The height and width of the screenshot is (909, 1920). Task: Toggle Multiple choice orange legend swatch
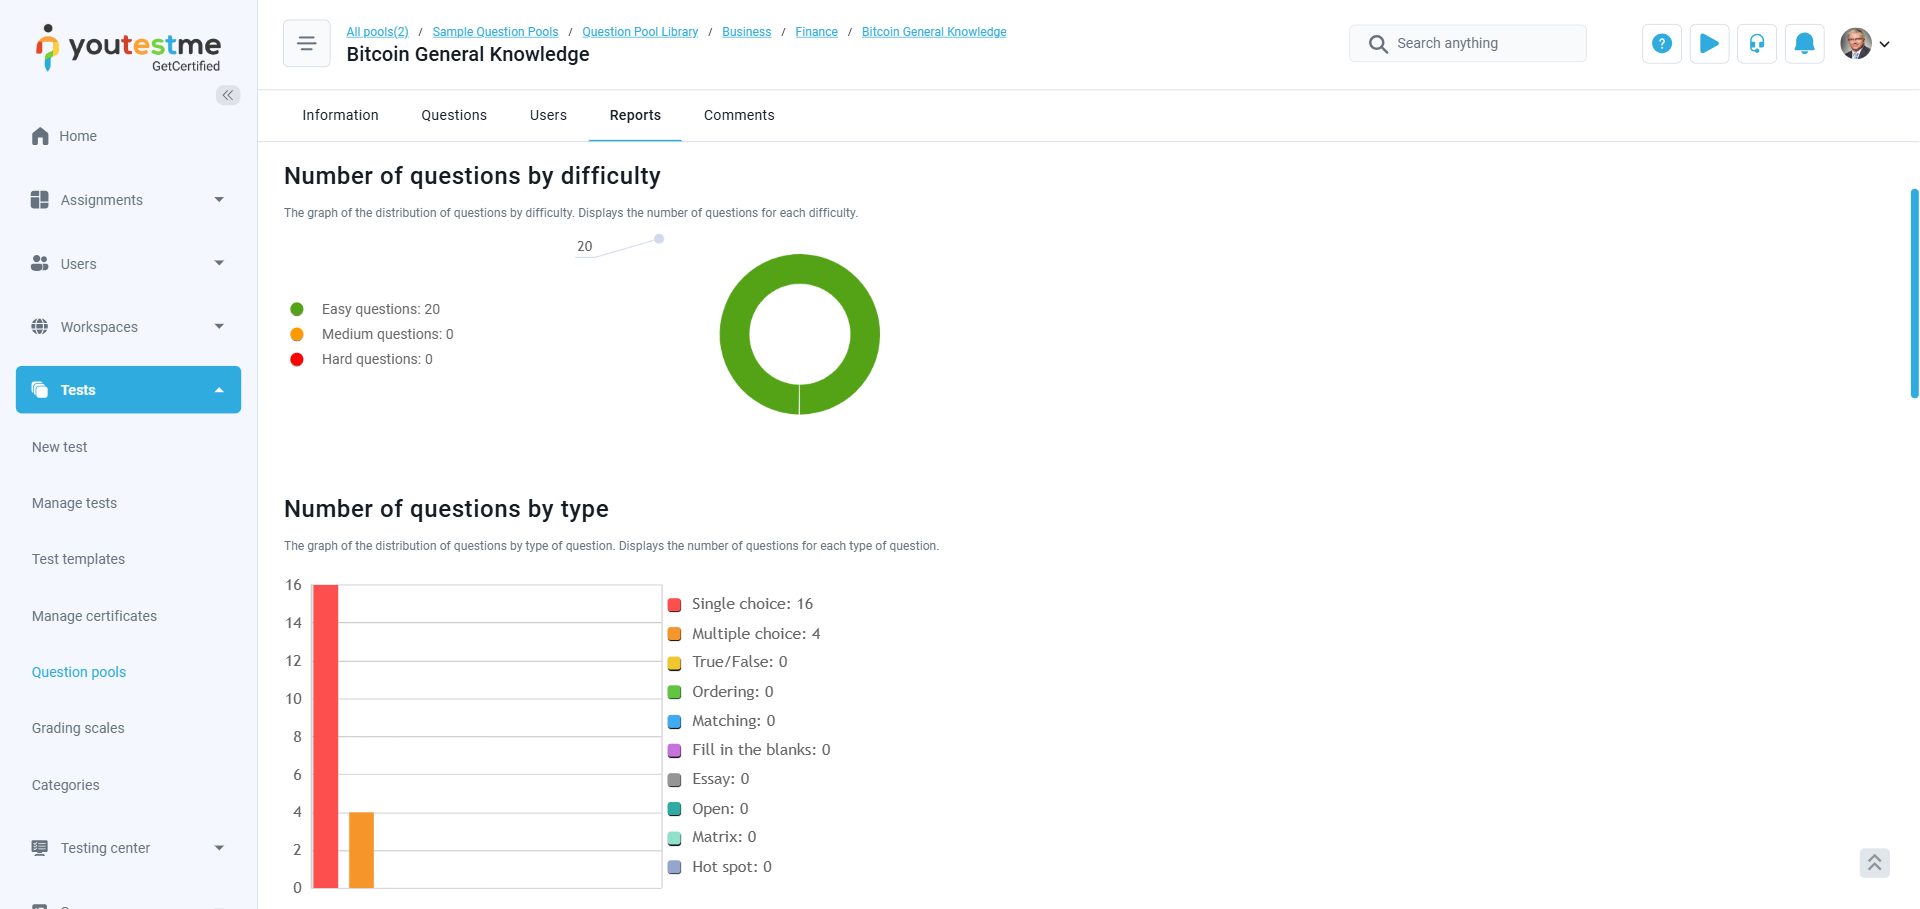pos(675,634)
